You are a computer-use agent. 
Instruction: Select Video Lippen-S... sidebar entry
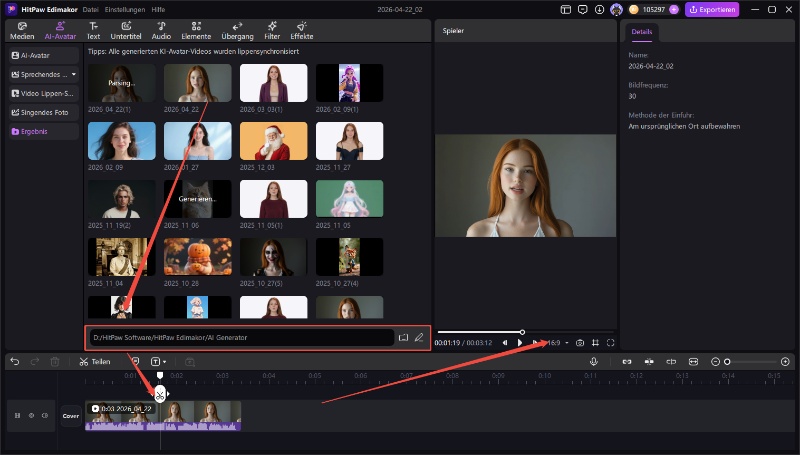44,93
